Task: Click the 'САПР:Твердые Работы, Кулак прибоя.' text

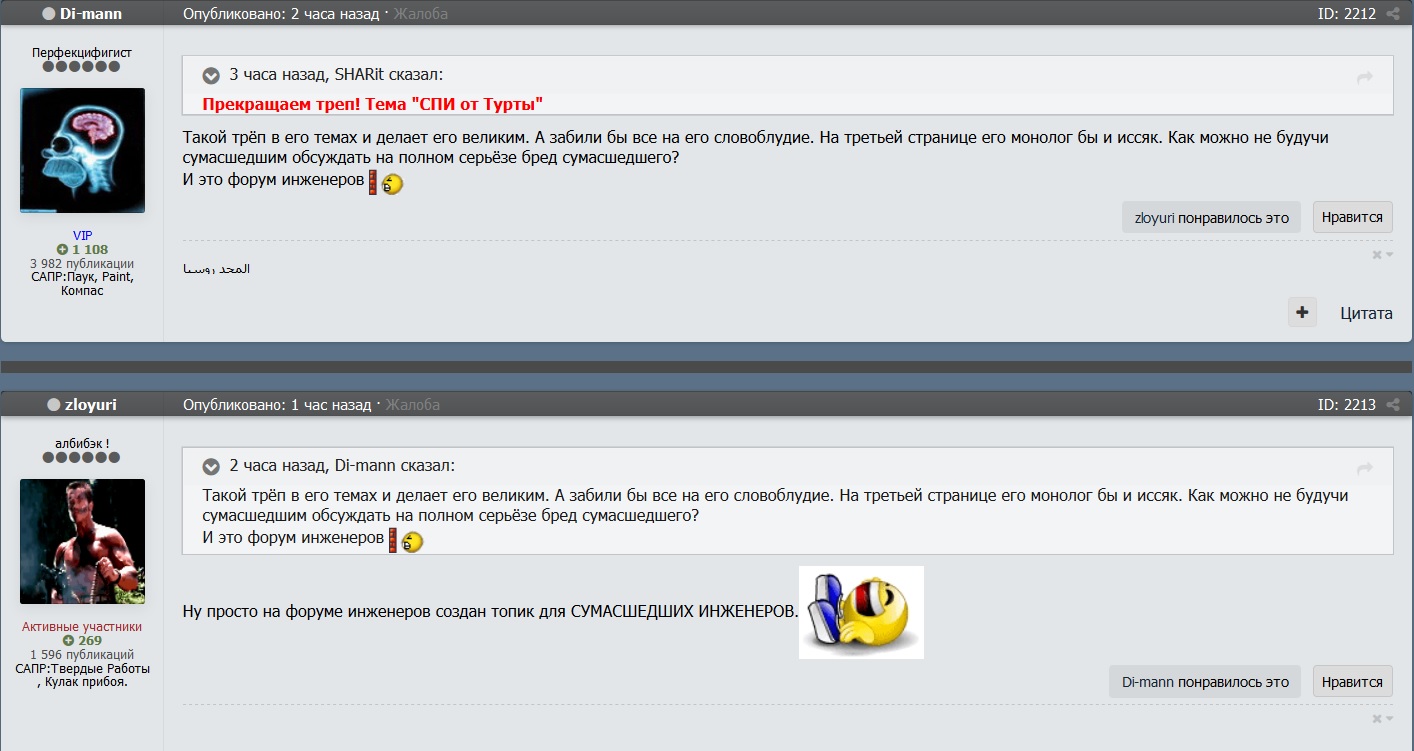Action: (82, 675)
